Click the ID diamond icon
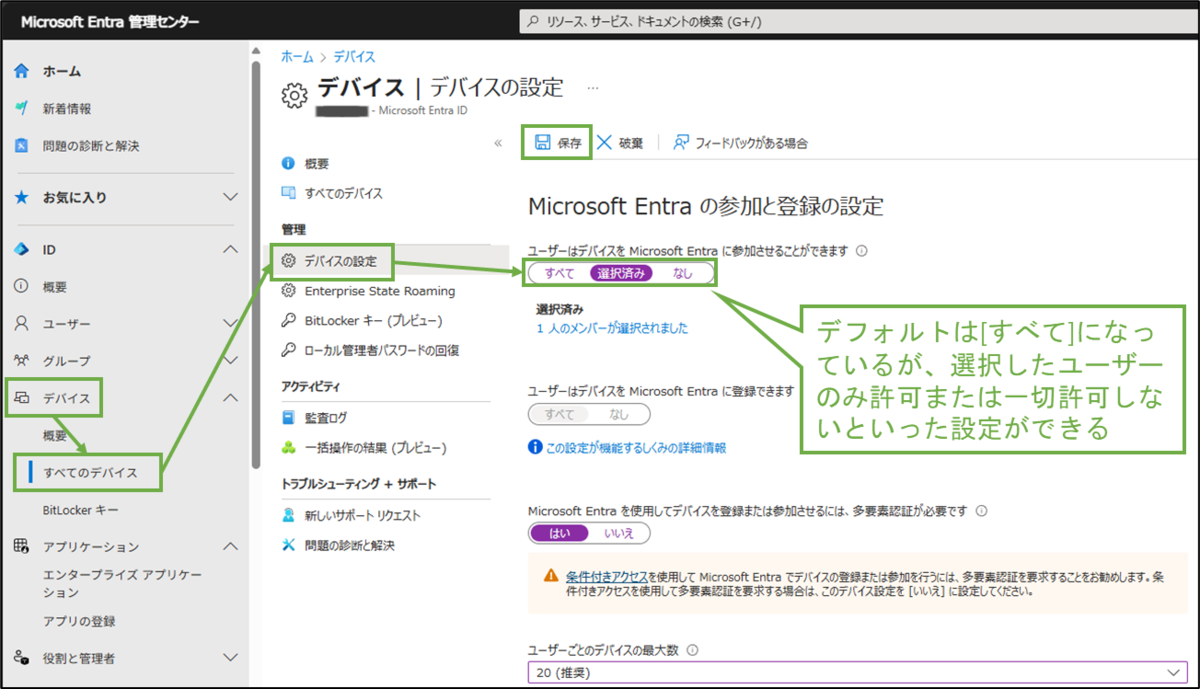 tap(21, 250)
